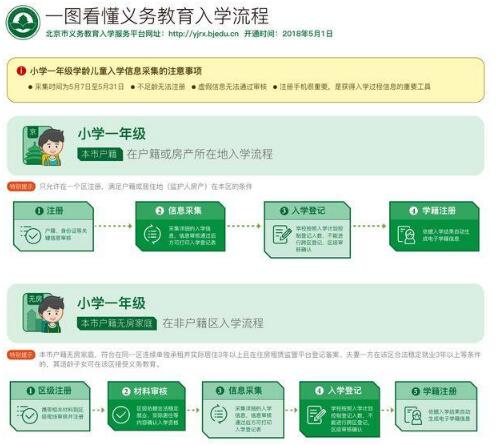Image resolution: width=497 pixels, height=445 pixels.
Task: Click 开通时间:2018年5月1日 text
Action: point(289,34)
